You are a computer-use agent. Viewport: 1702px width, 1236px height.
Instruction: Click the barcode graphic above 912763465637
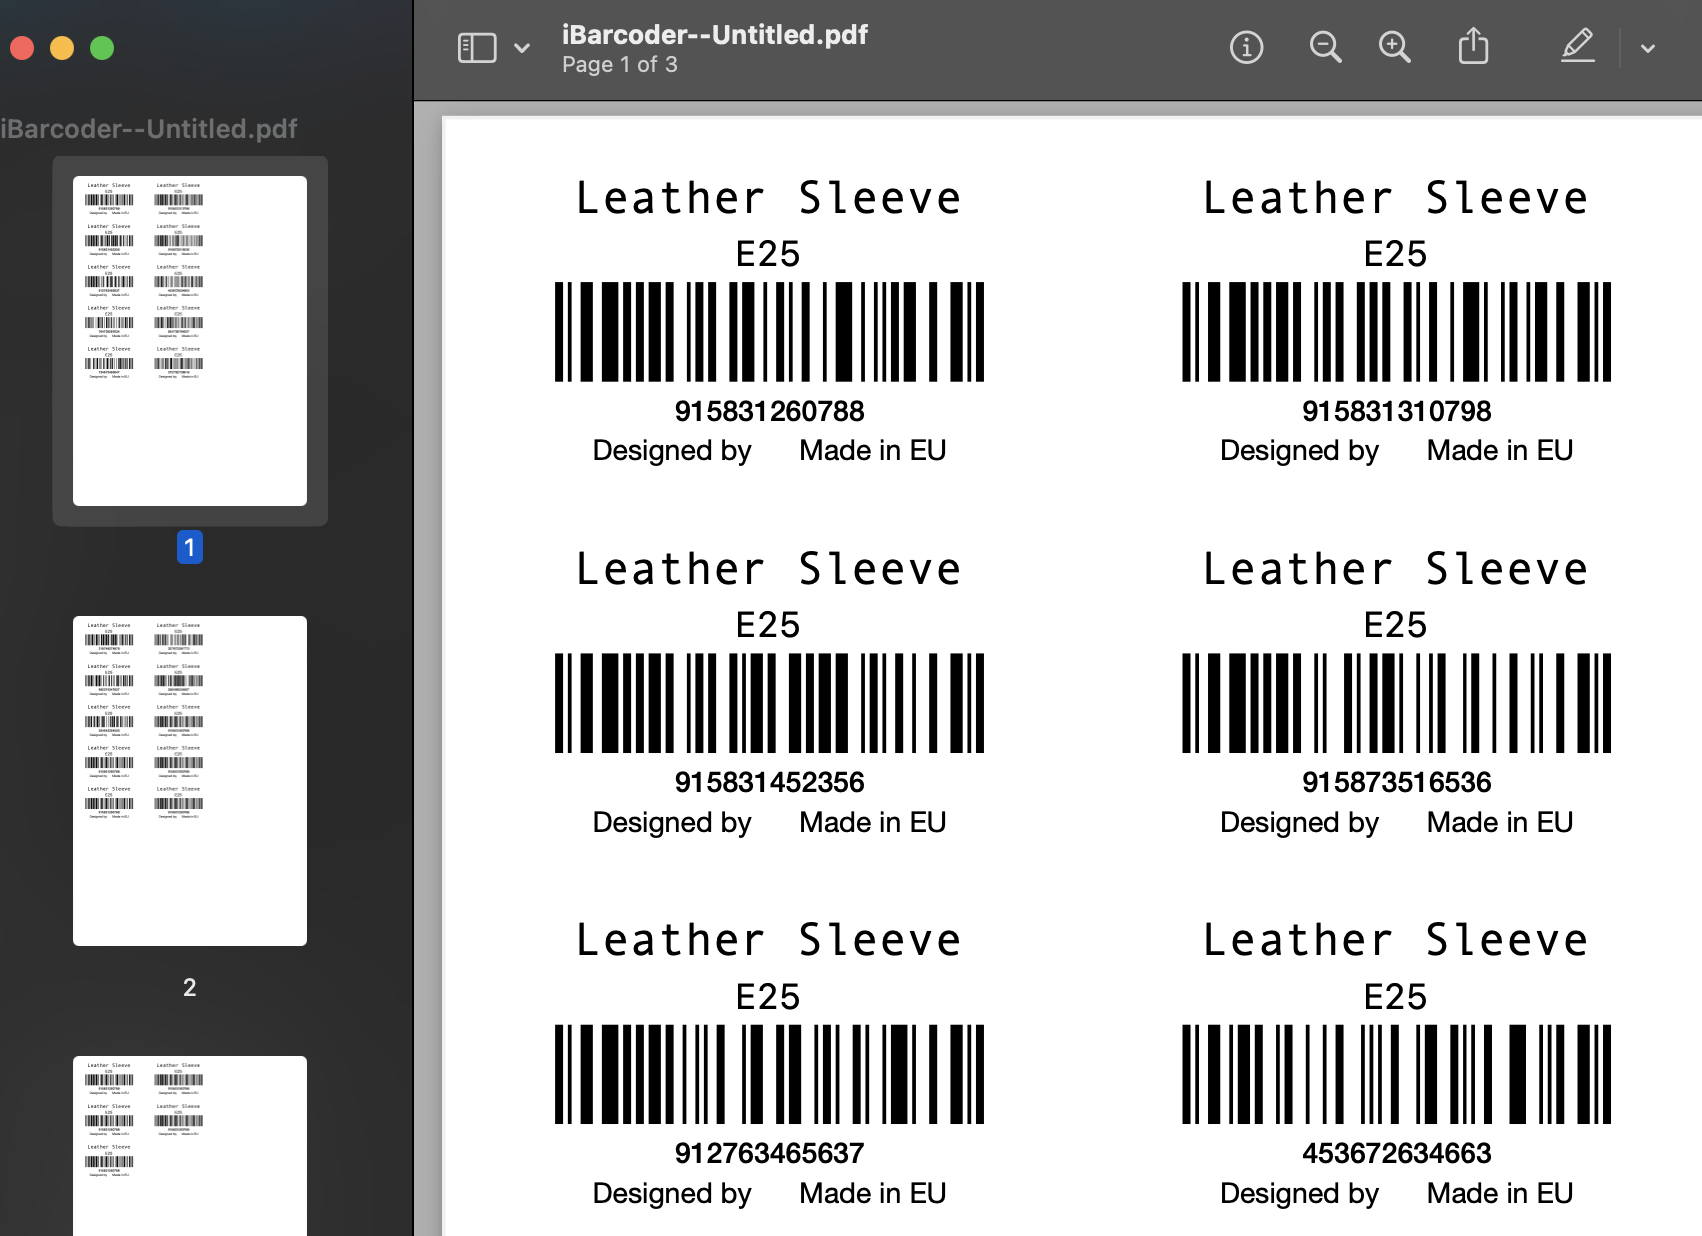coord(769,1074)
